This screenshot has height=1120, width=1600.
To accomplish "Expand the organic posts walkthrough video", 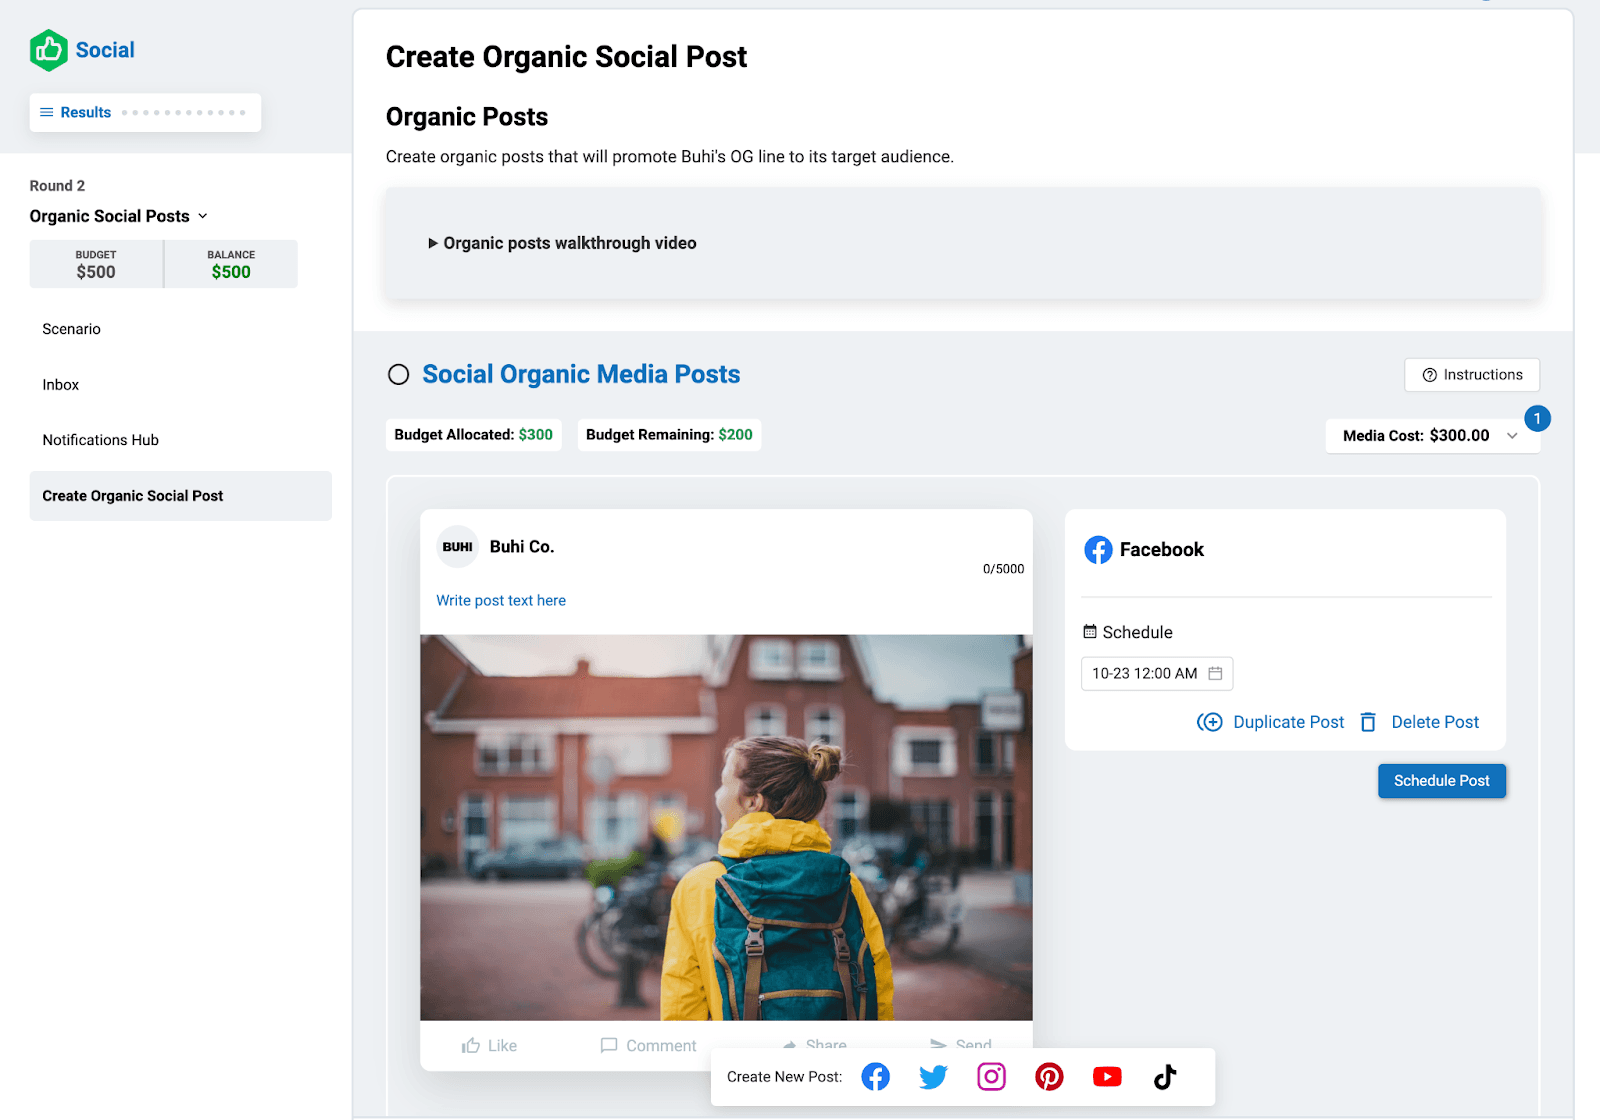I will point(433,243).
